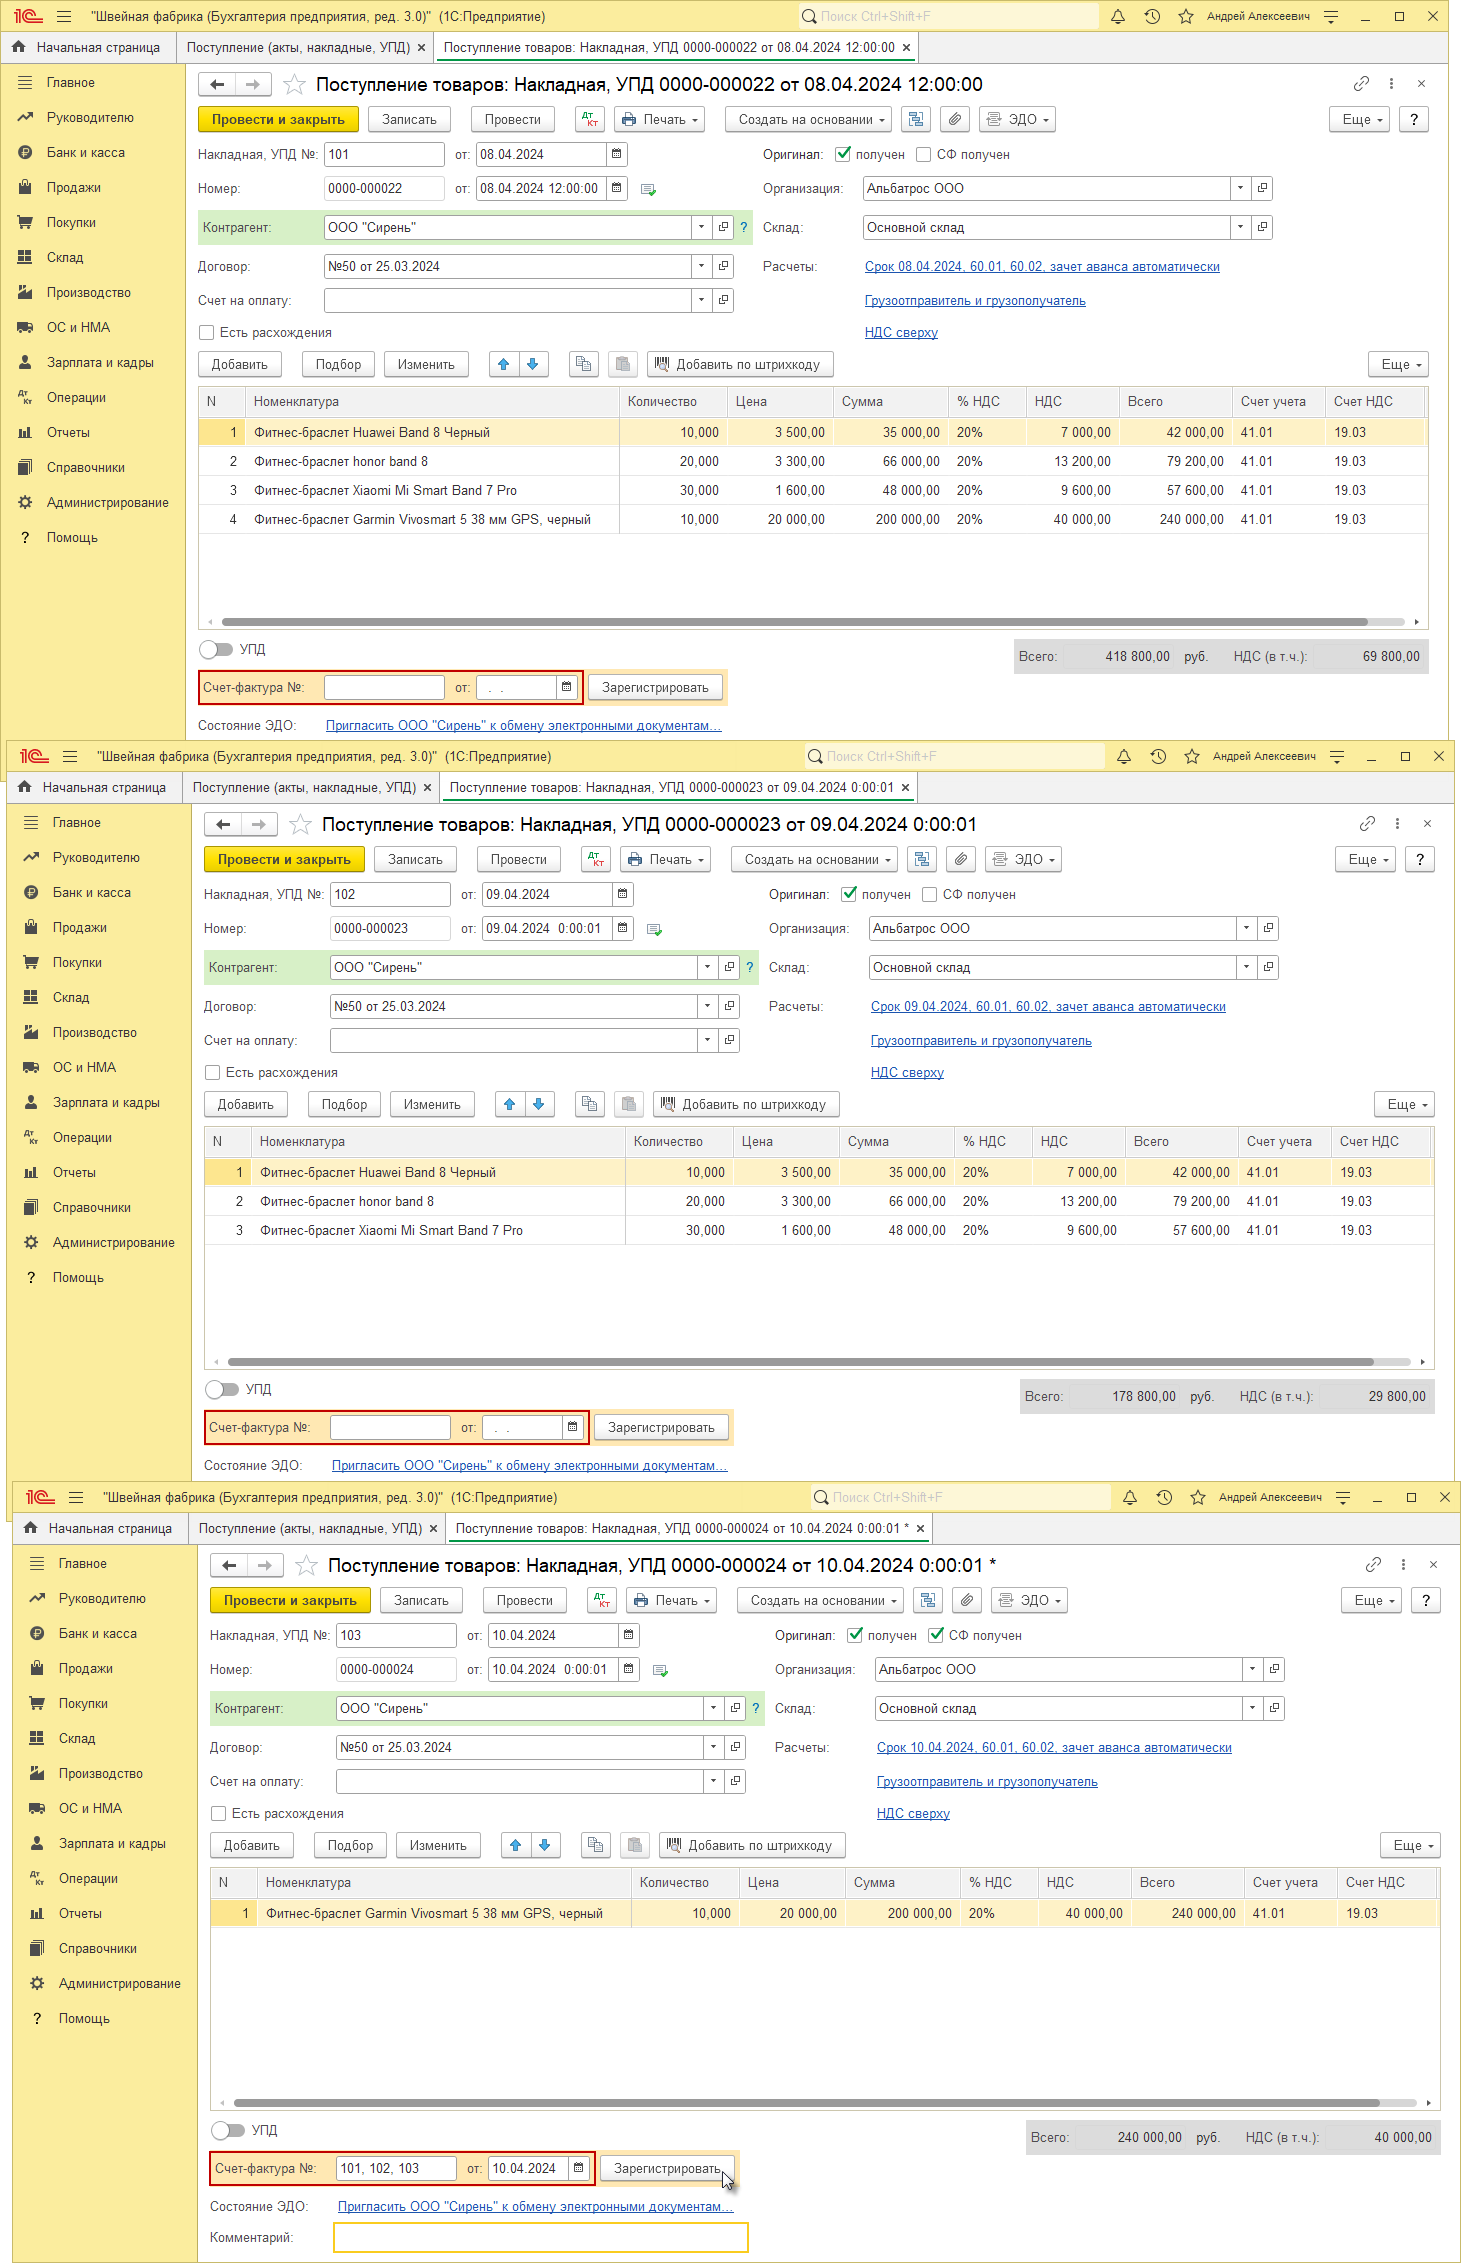Screen dimensions: 1463x2265
Task: Open calendar beside Счет-фактура date 10.04.2024
Action: tap(579, 2168)
